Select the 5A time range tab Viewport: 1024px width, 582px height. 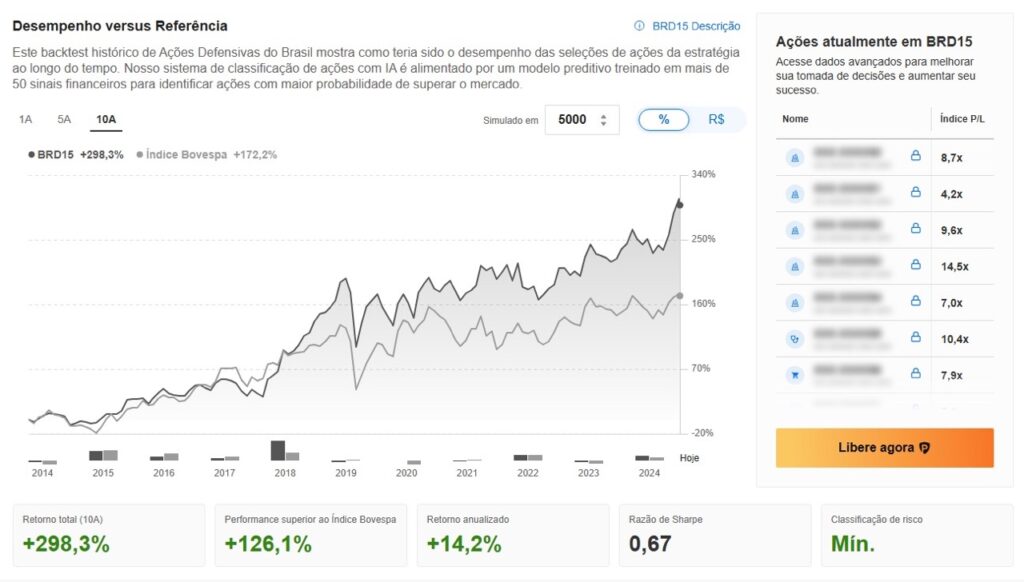point(64,120)
